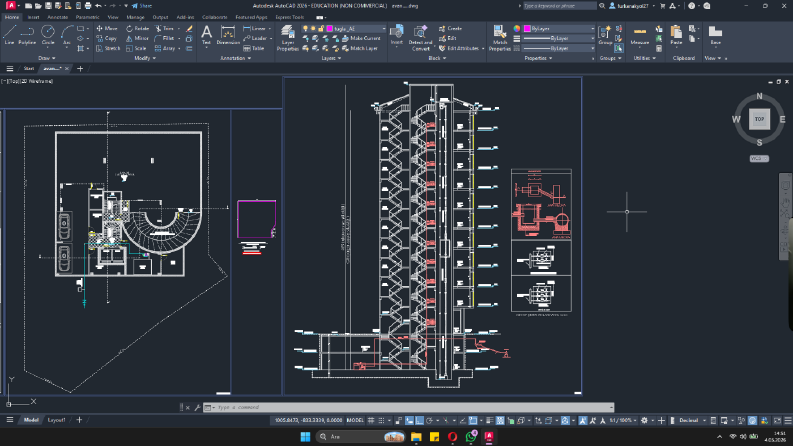Click the Move tool
Screen dimensions: 793x446
(107, 28)
